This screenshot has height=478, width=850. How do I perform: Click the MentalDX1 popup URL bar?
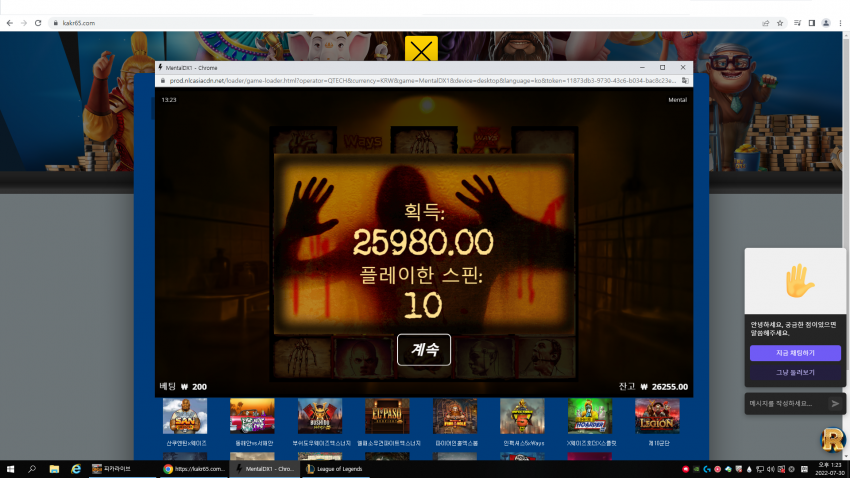tap(423, 81)
